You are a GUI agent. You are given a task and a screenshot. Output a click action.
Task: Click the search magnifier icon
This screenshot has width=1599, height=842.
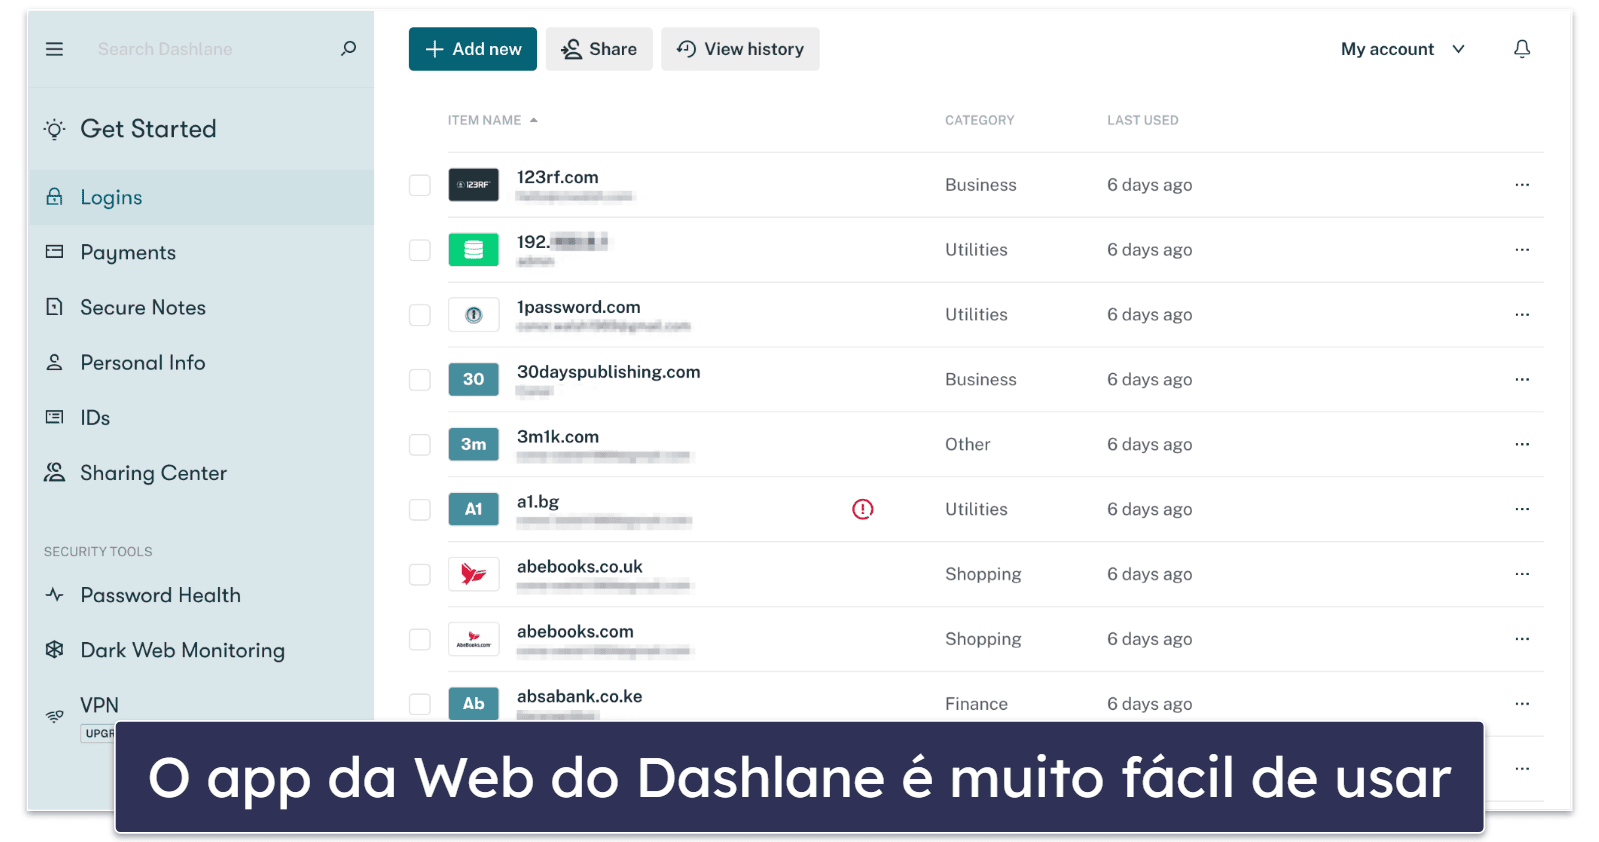[x=348, y=48]
